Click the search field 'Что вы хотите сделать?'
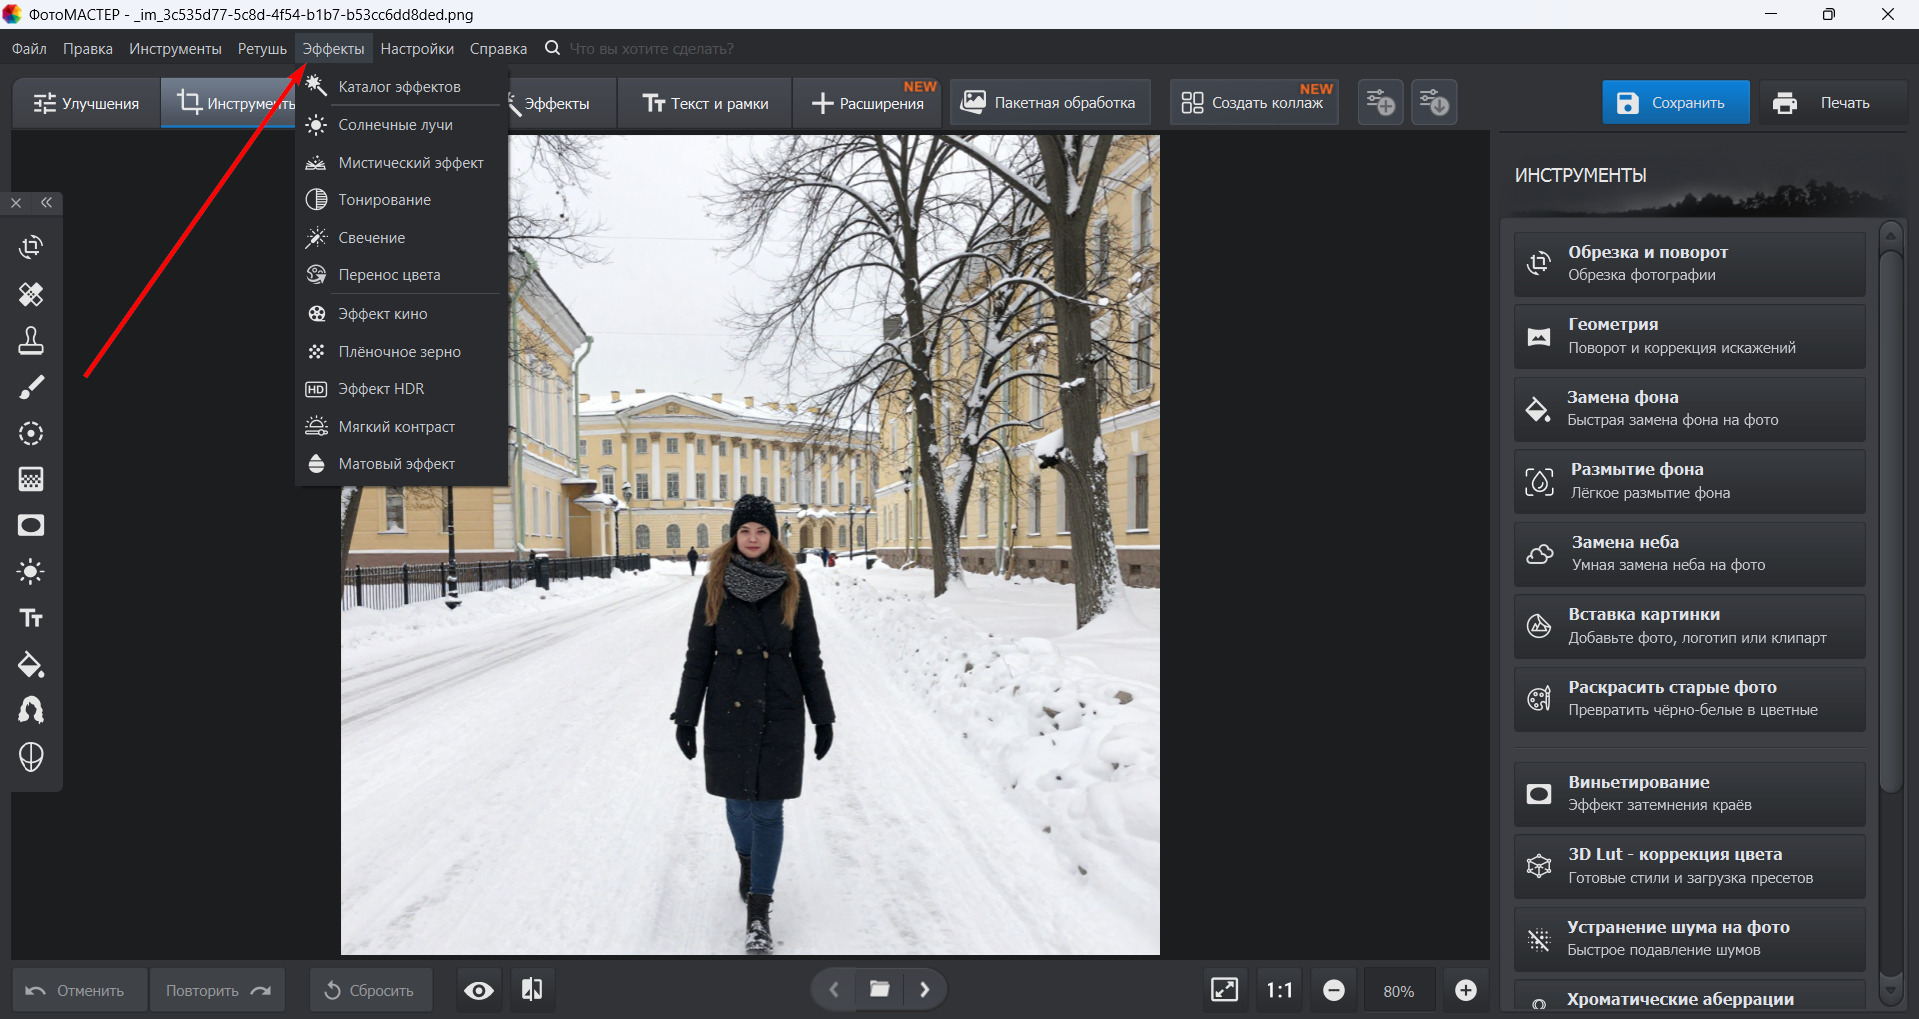This screenshot has width=1919, height=1019. click(x=651, y=49)
